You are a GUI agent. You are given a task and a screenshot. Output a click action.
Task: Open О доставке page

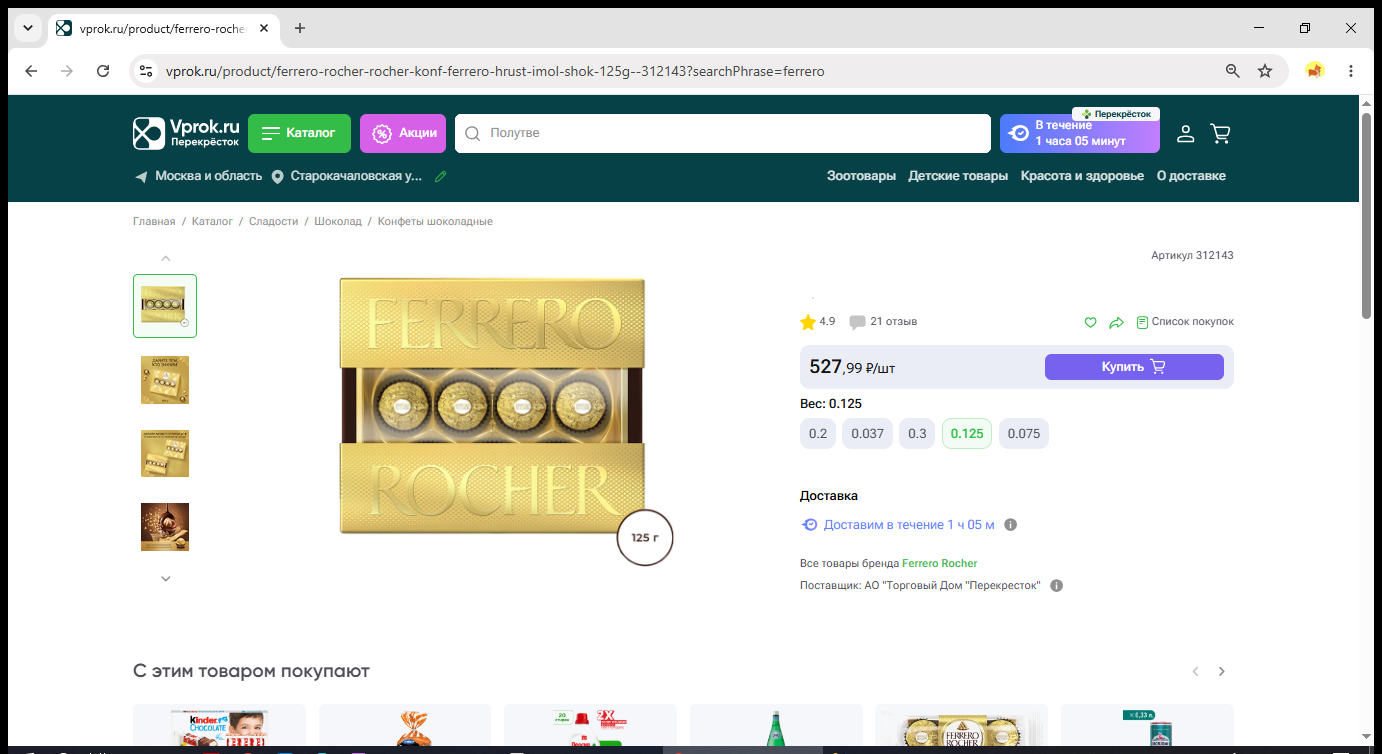click(1191, 176)
